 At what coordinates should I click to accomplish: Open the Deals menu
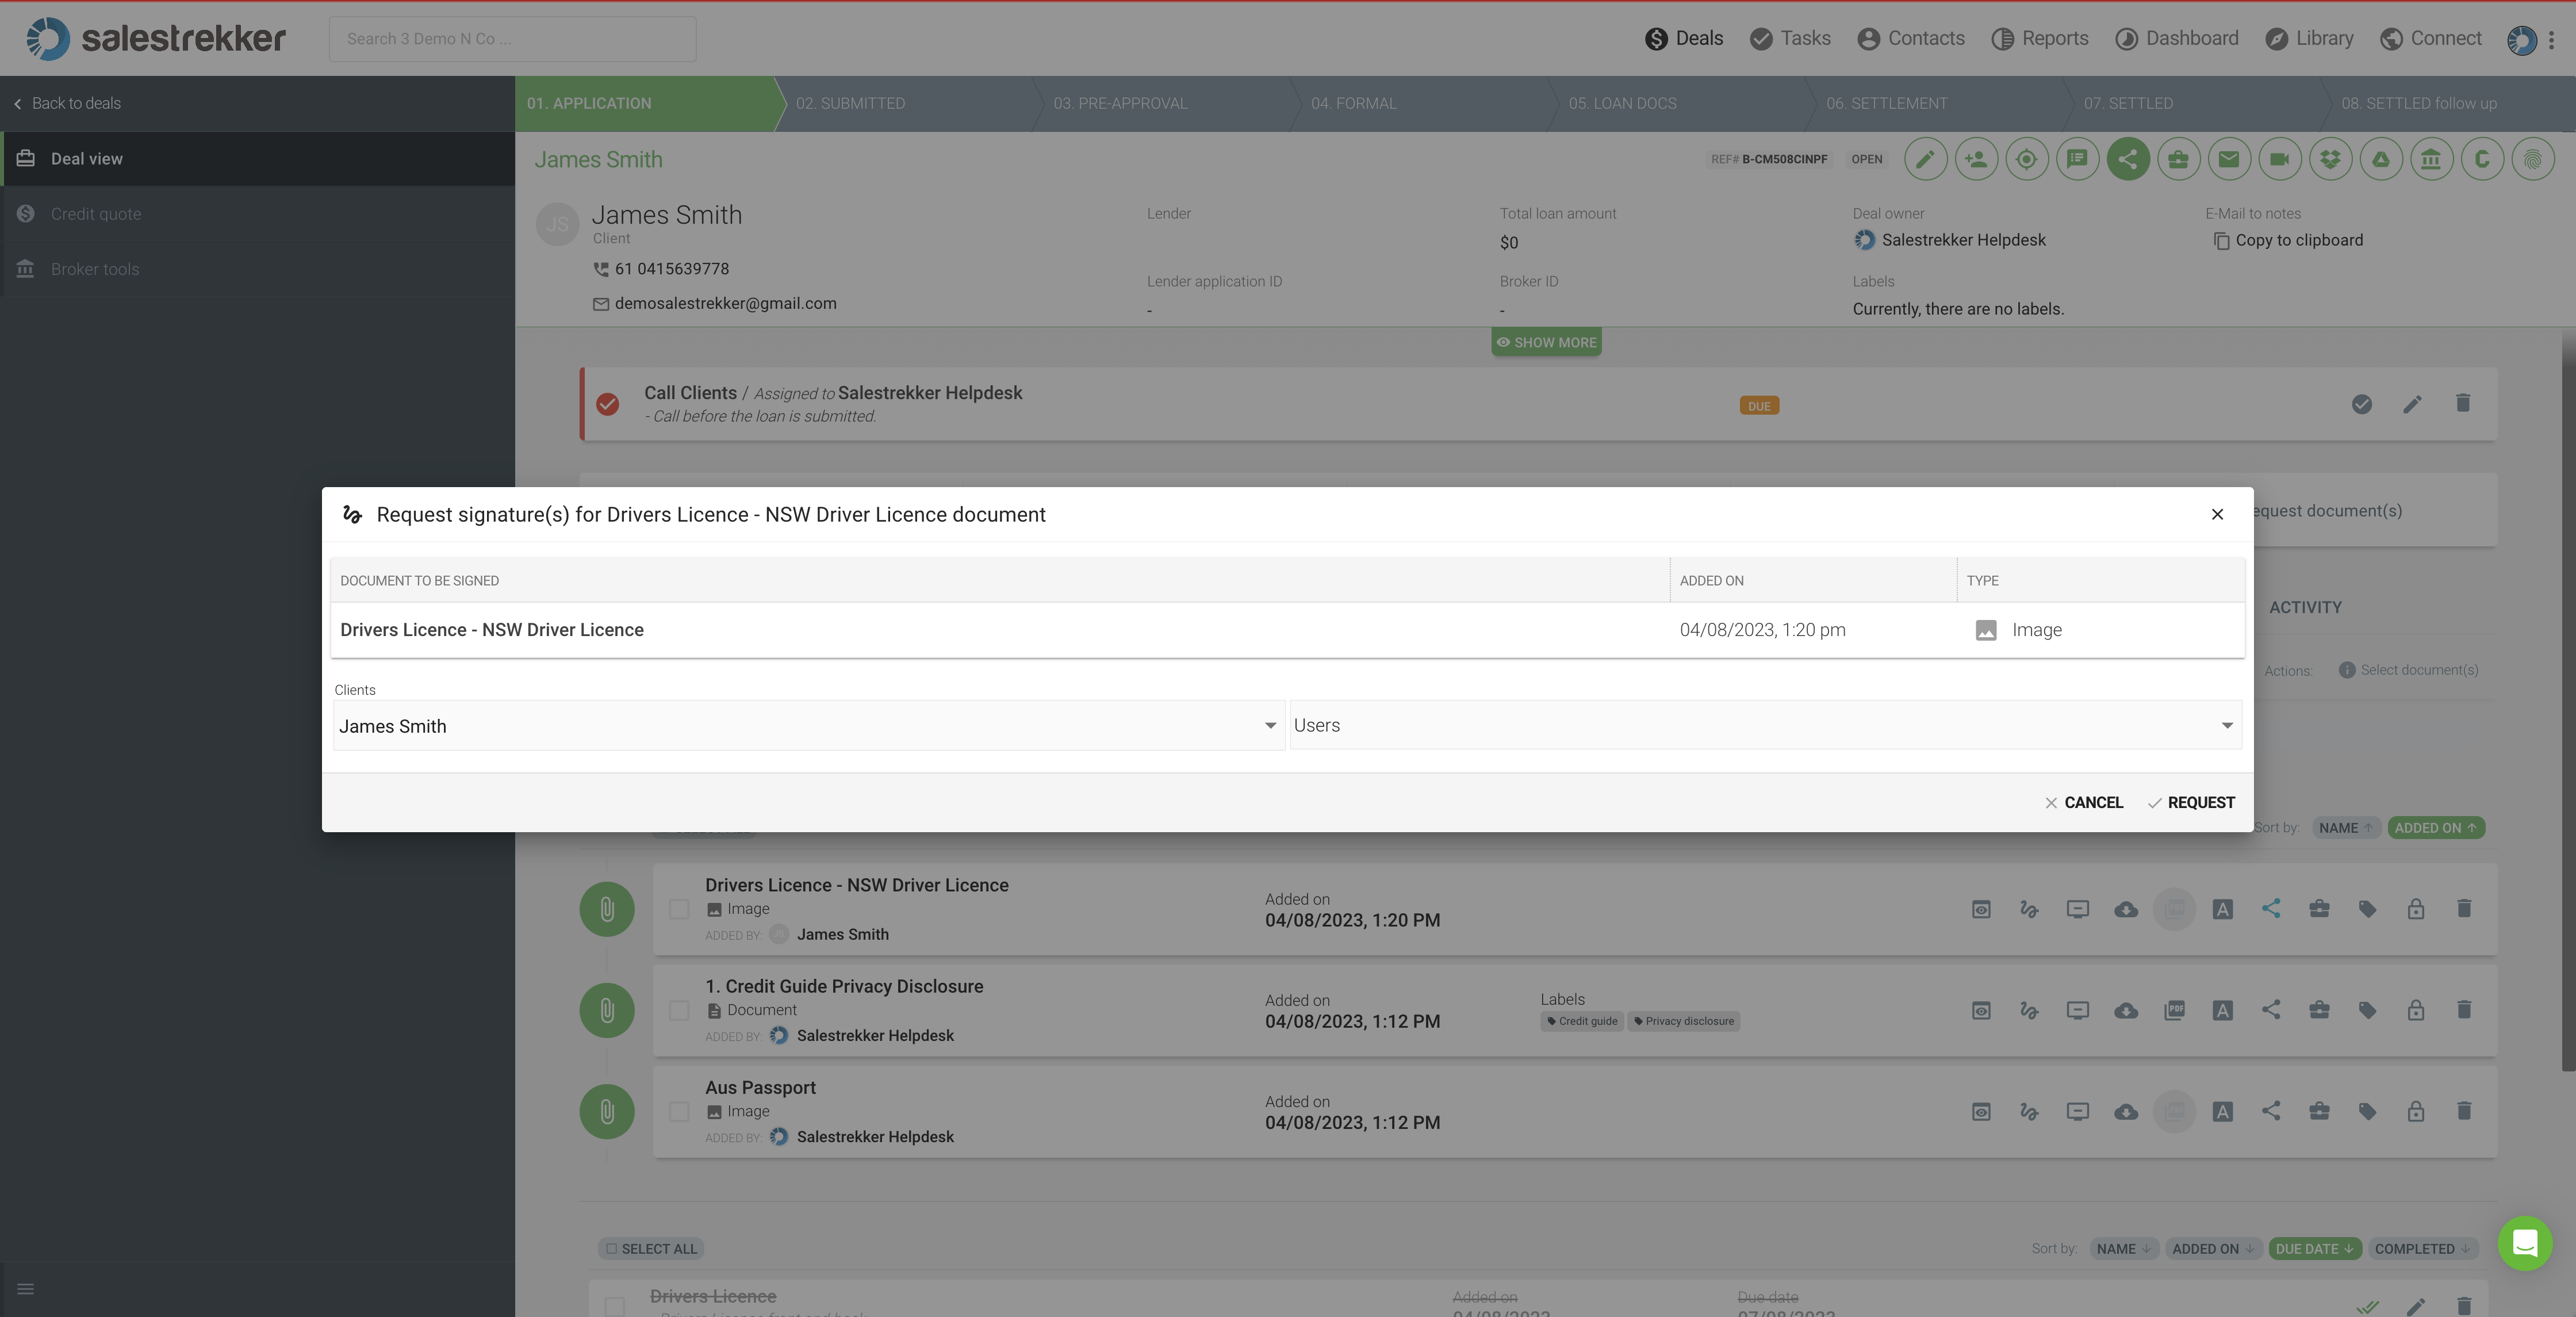[x=1684, y=38]
